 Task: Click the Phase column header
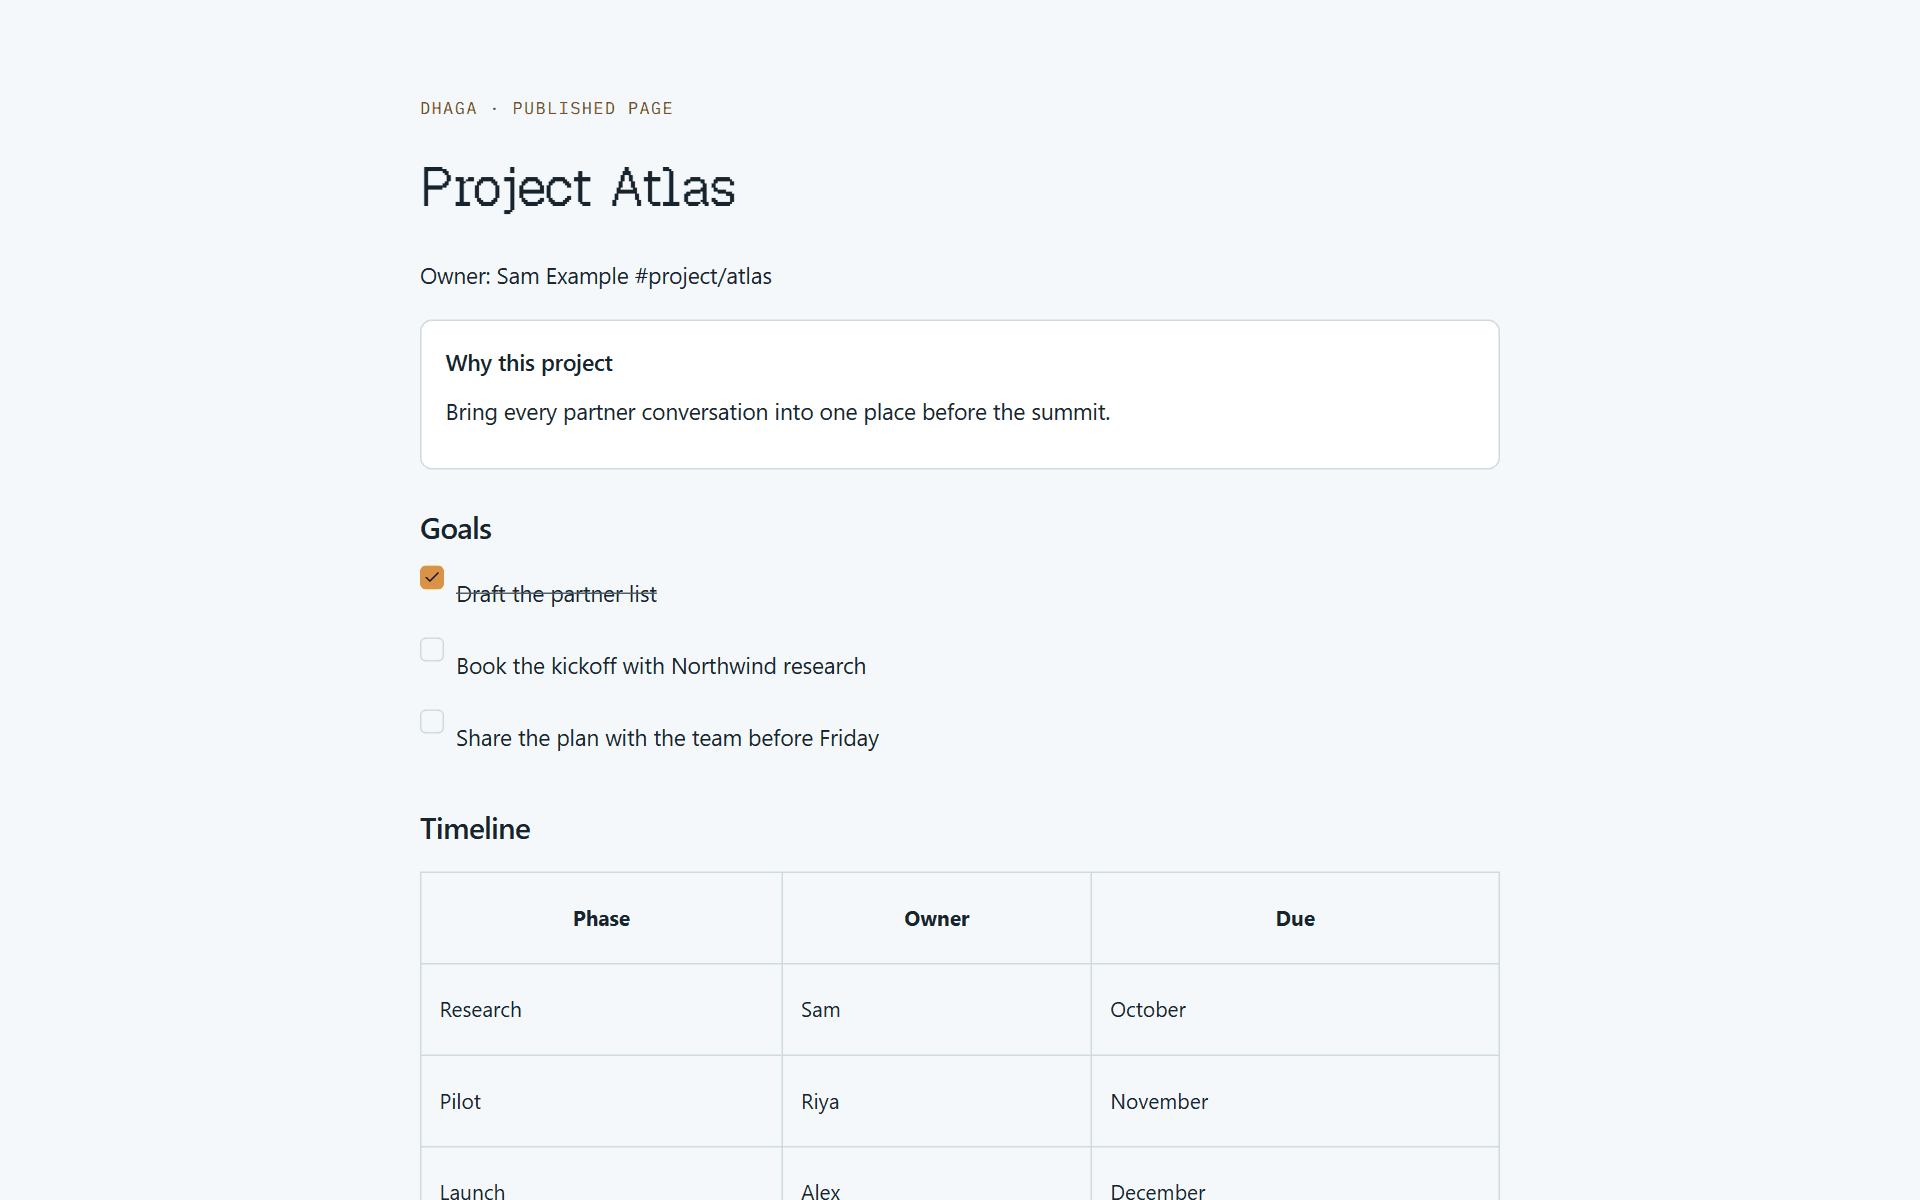pos(601,918)
